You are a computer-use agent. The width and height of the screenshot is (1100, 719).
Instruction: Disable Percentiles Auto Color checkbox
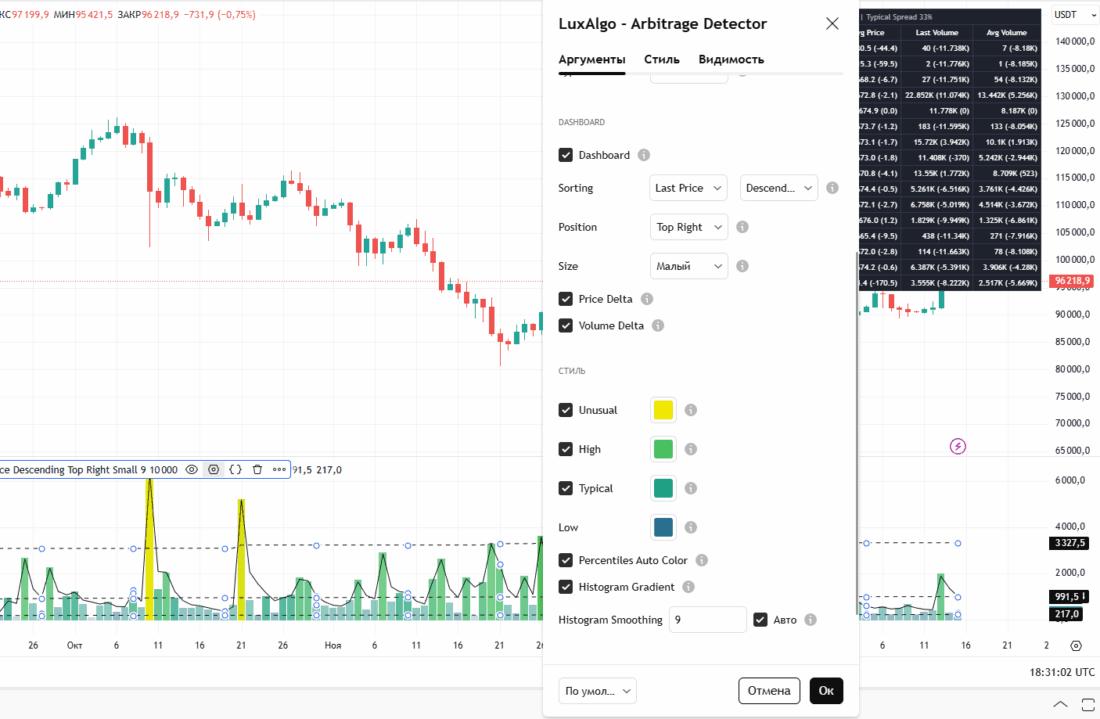tap(565, 560)
